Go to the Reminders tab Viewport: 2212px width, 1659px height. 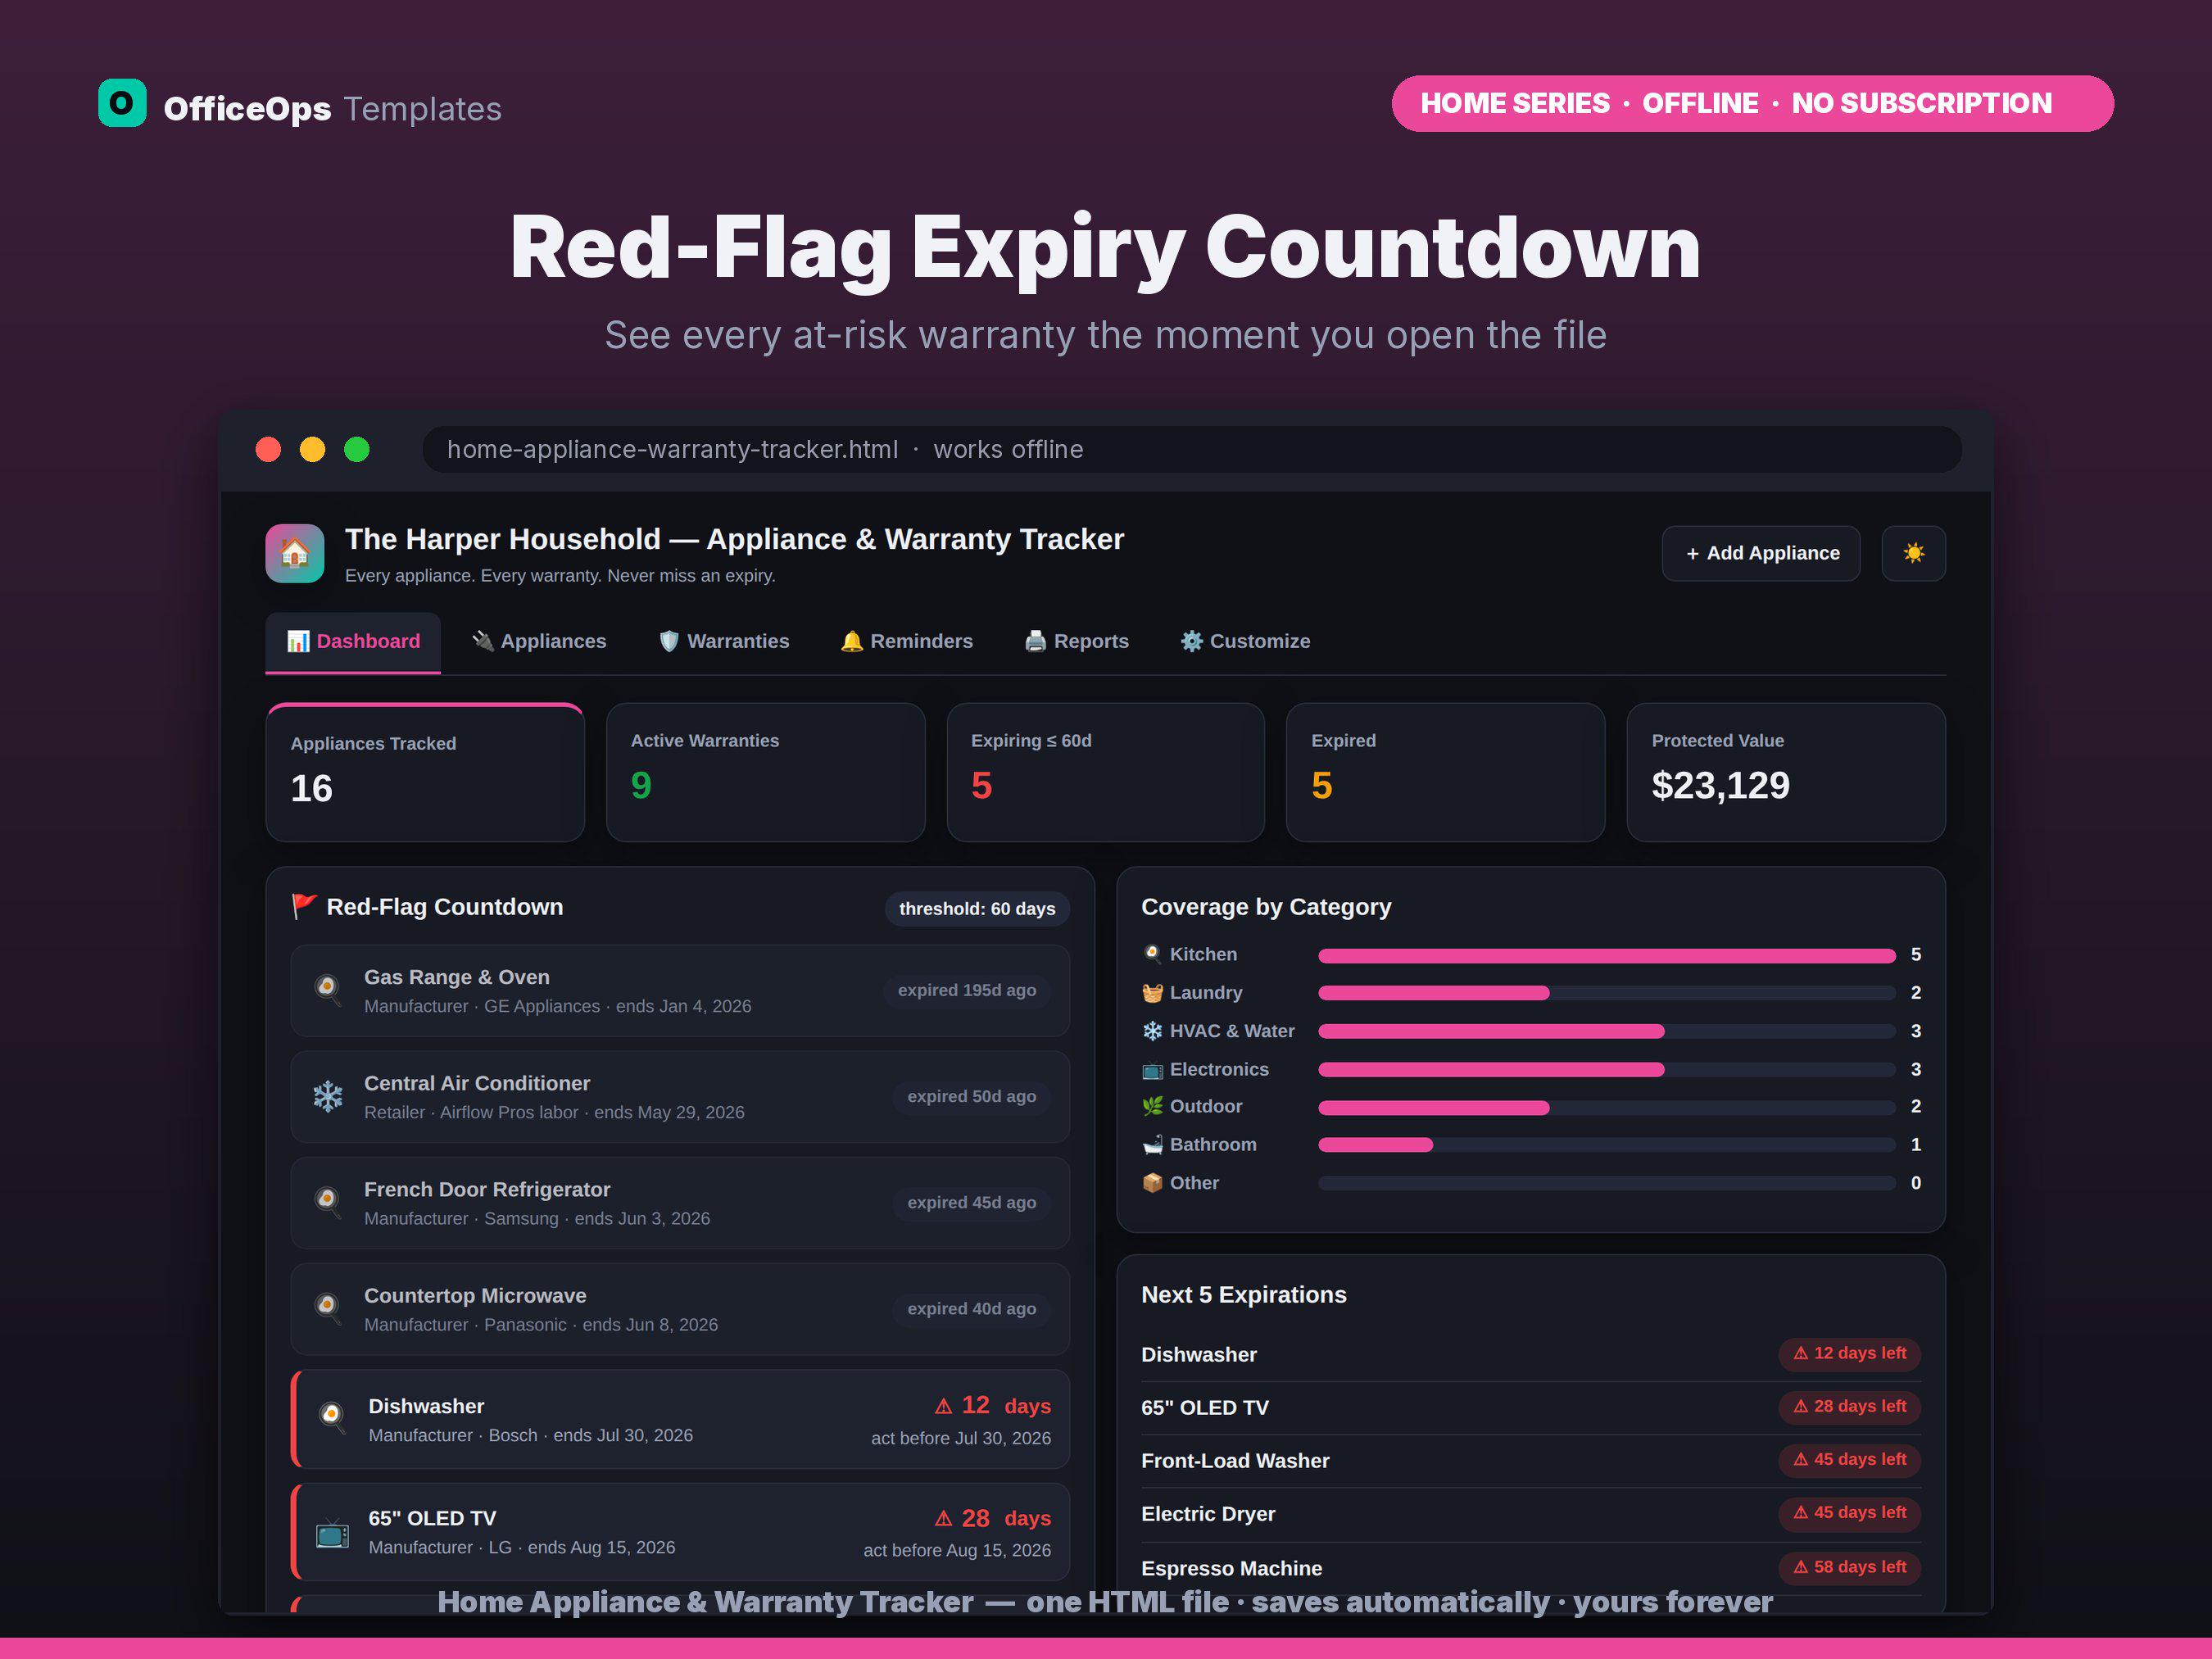coord(907,641)
